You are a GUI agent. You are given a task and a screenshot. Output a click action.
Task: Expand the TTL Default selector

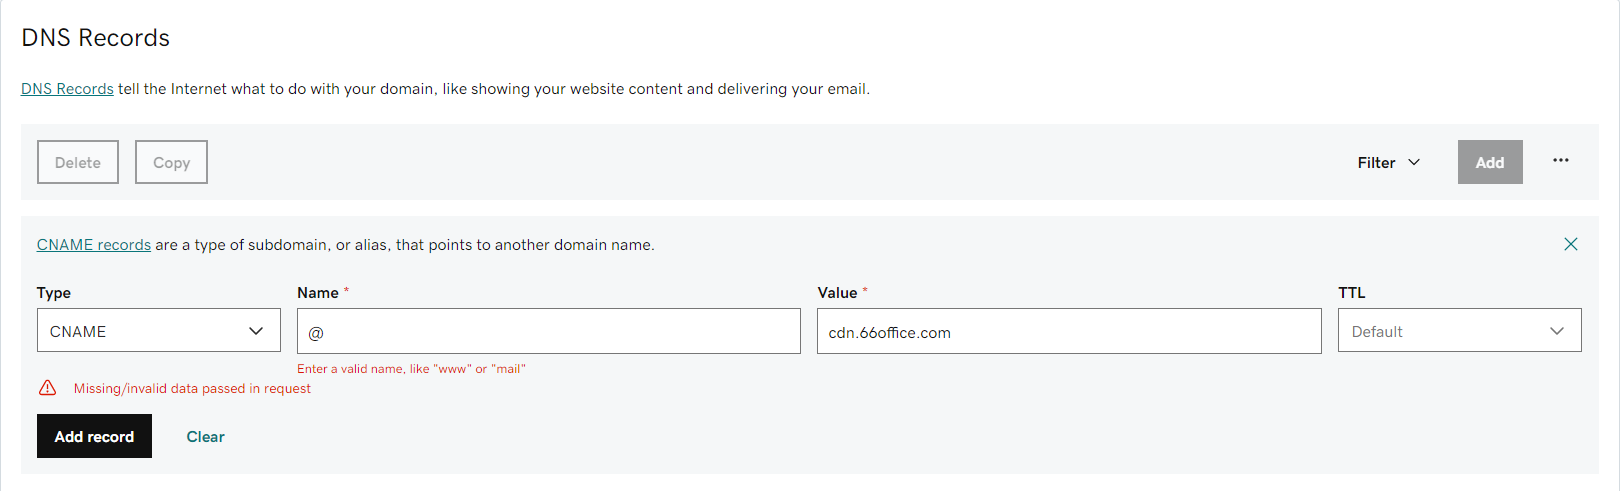point(1459,330)
